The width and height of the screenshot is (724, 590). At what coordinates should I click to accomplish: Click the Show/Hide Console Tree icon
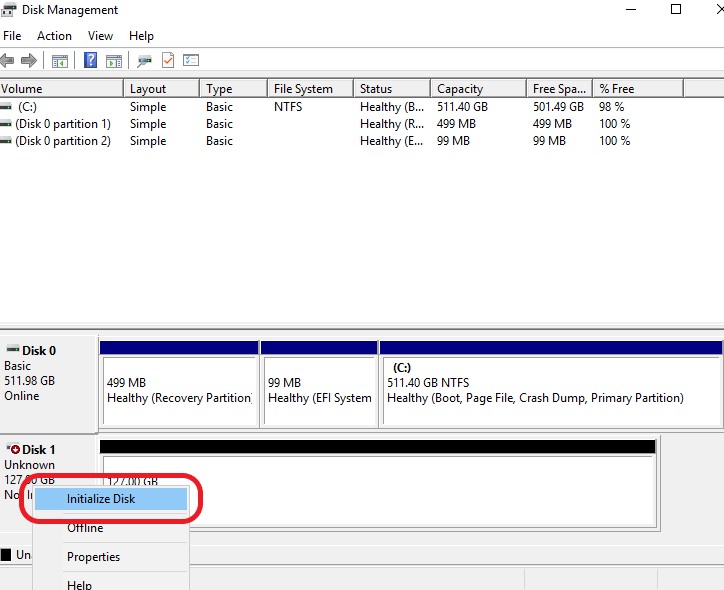[60, 61]
